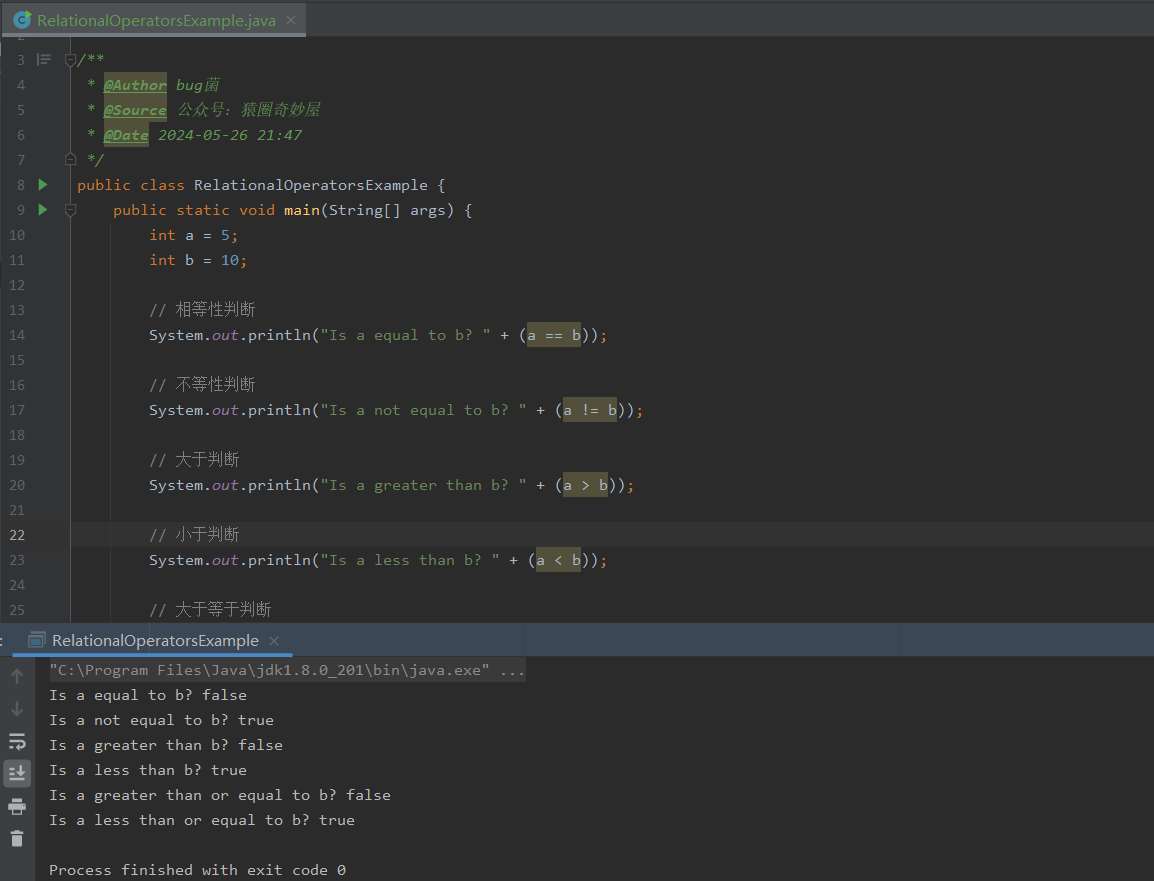The height and width of the screenshot is (881, 1154).
Task: Toggle scroll to end in console
Action: [x=17, y=773]
